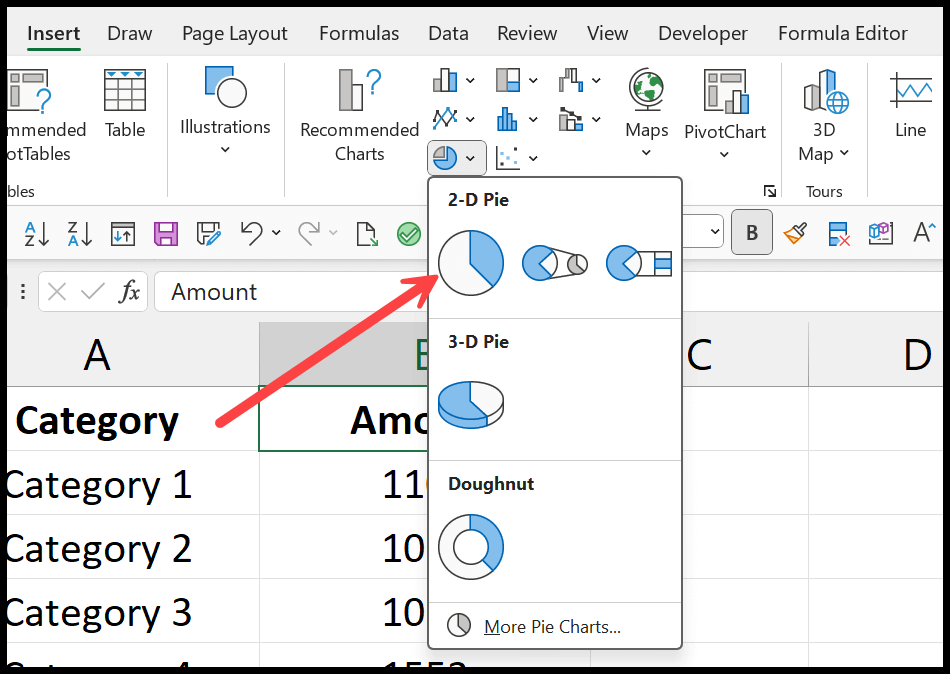The width and height of the screenshot is (950, 674).
Task: Click the Save As icon with pencil
Action: 208,233
